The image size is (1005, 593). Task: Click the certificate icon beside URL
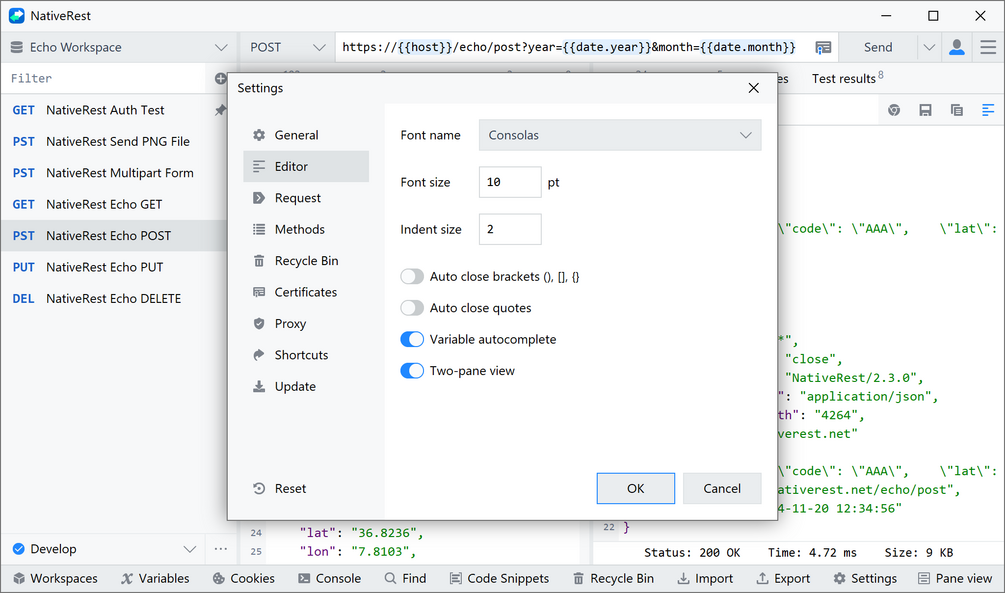click(x=823, y=47)
